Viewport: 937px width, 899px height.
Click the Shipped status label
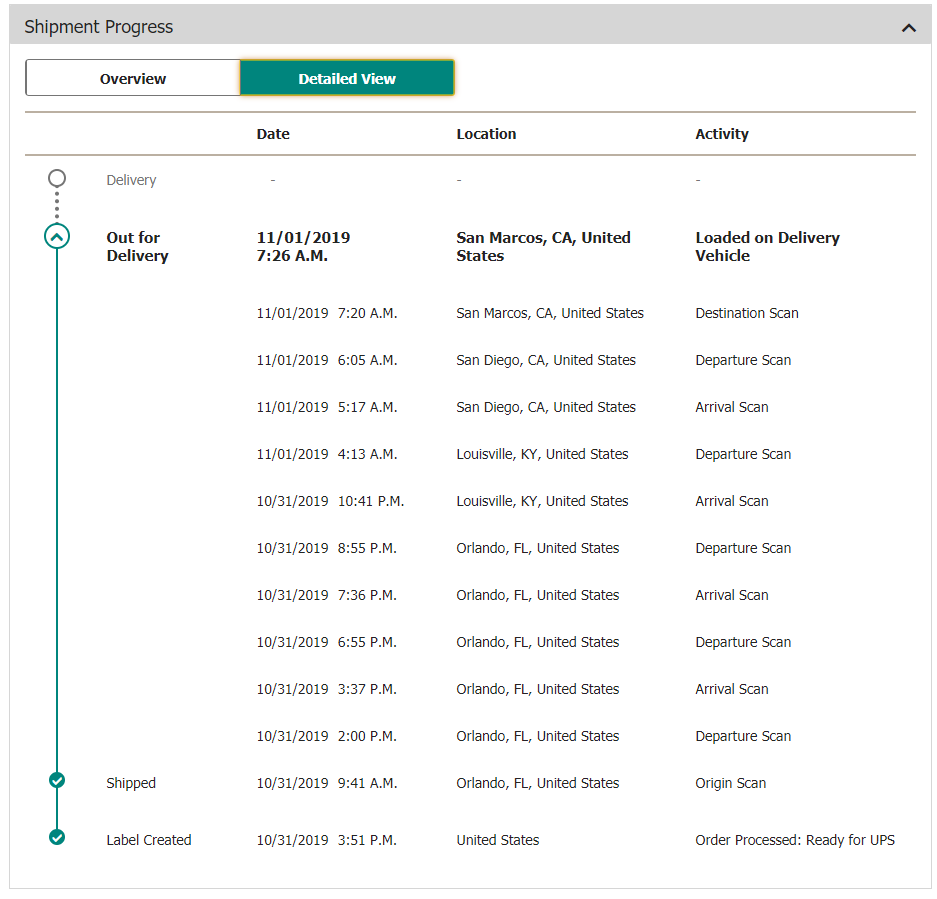pyautogui.click(x=131, y=783)
